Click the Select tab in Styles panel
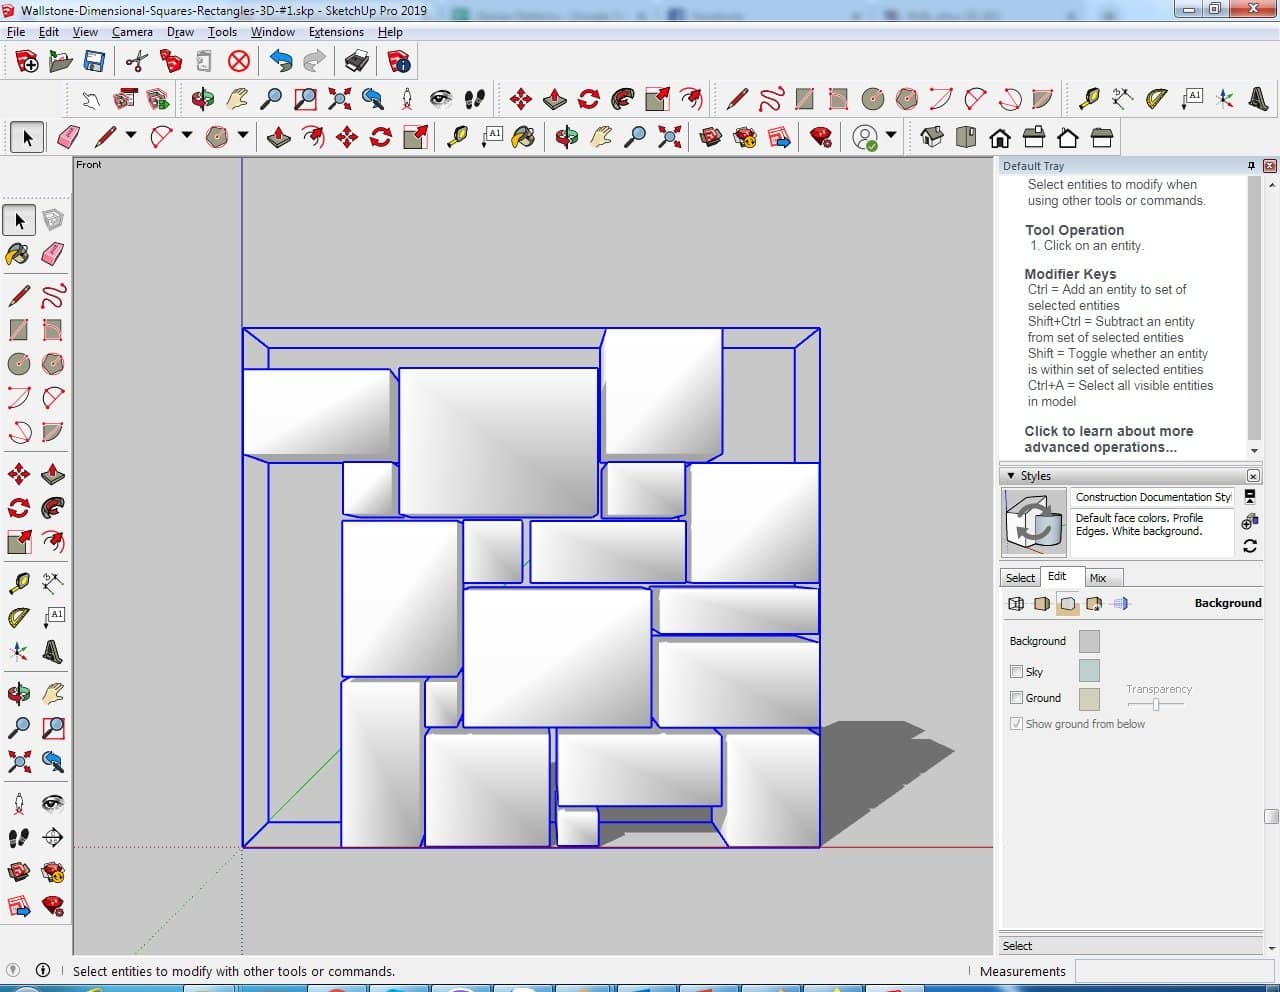1280x992 pixels. point(1020,578)
